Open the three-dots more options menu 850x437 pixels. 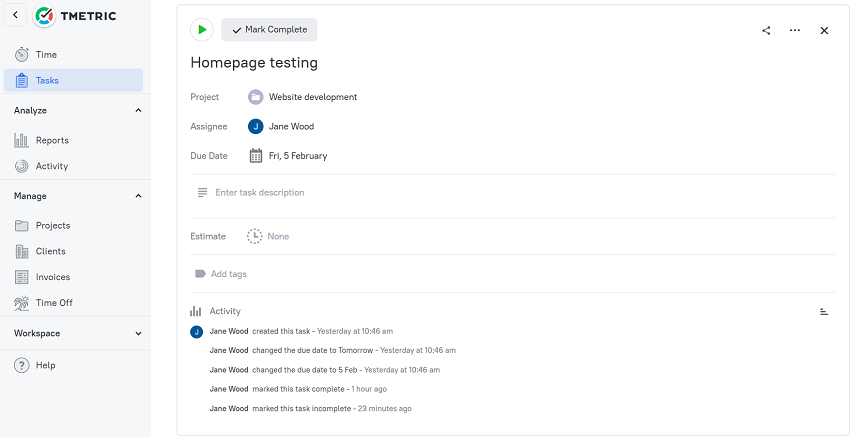click(x=795, y=30)
